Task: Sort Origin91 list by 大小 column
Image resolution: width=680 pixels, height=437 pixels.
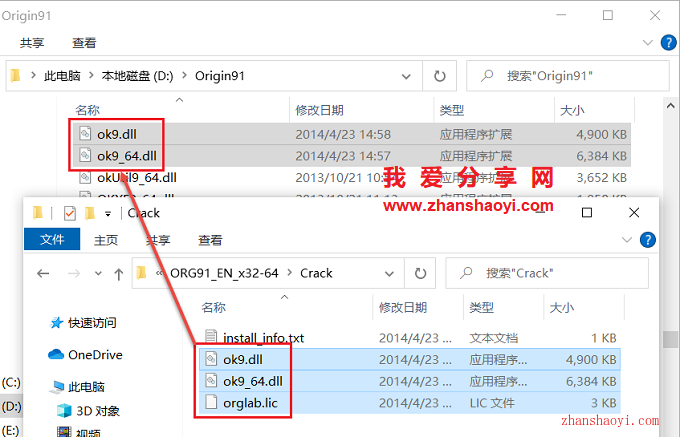Action: (x=572, y=110)
